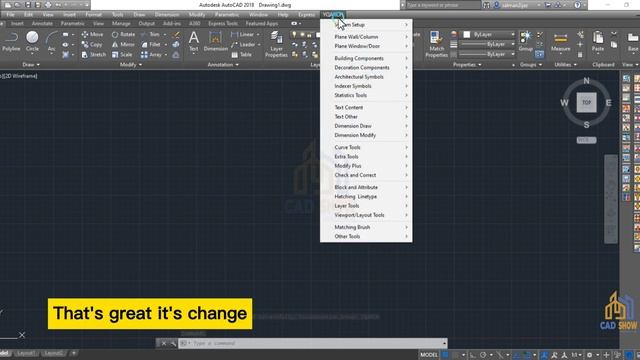640x360 pixels.
Task: Close the command line with its X
Action: click(163, 343)
